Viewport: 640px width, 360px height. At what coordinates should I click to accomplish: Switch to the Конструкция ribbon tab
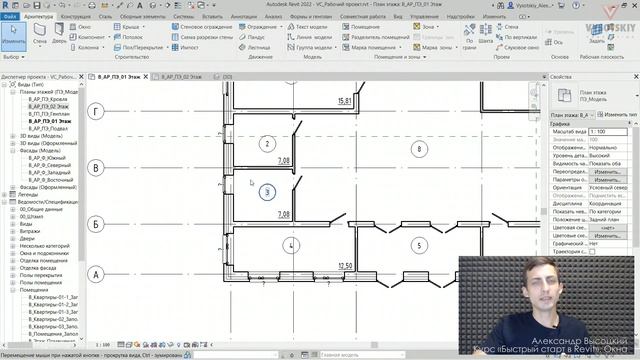click(x=76, y=16)
